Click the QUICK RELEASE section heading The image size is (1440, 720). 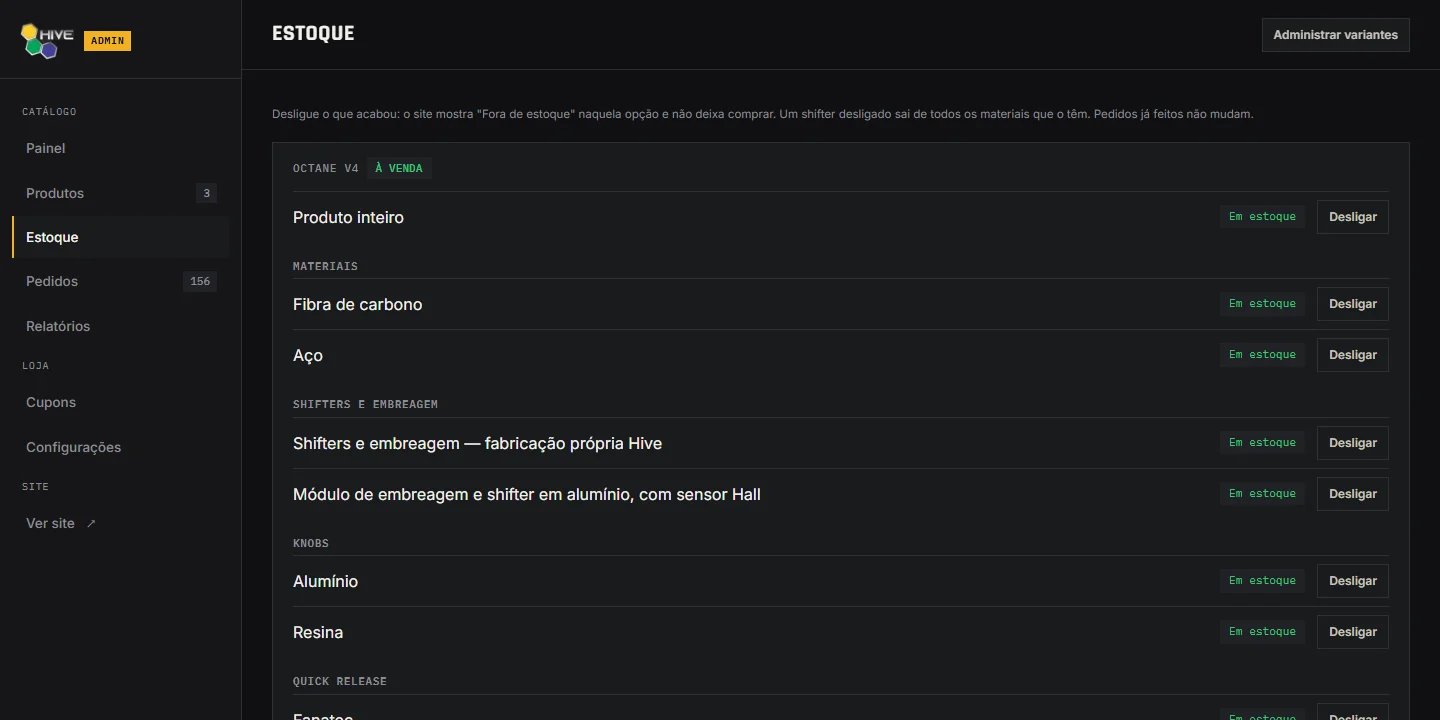point(340,681)
